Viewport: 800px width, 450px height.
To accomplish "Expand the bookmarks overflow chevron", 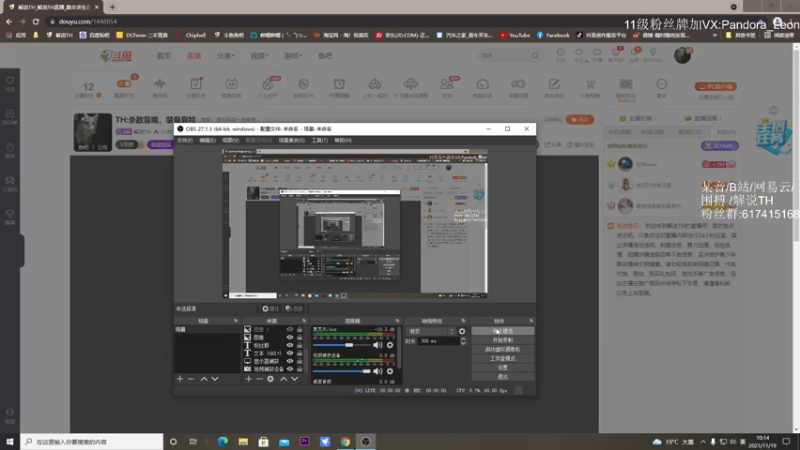I will (x=715, y=35).
